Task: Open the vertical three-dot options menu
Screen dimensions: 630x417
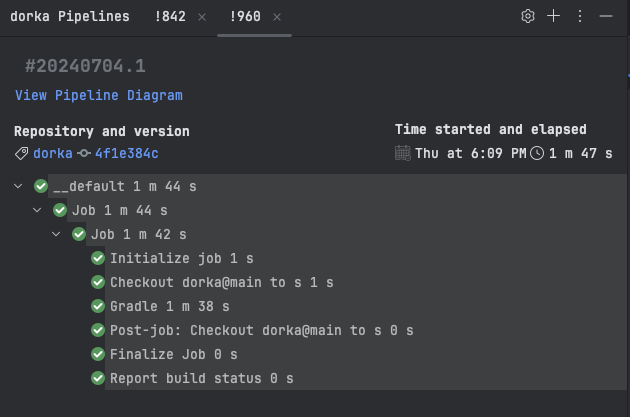Action: [x=580, y=16]
